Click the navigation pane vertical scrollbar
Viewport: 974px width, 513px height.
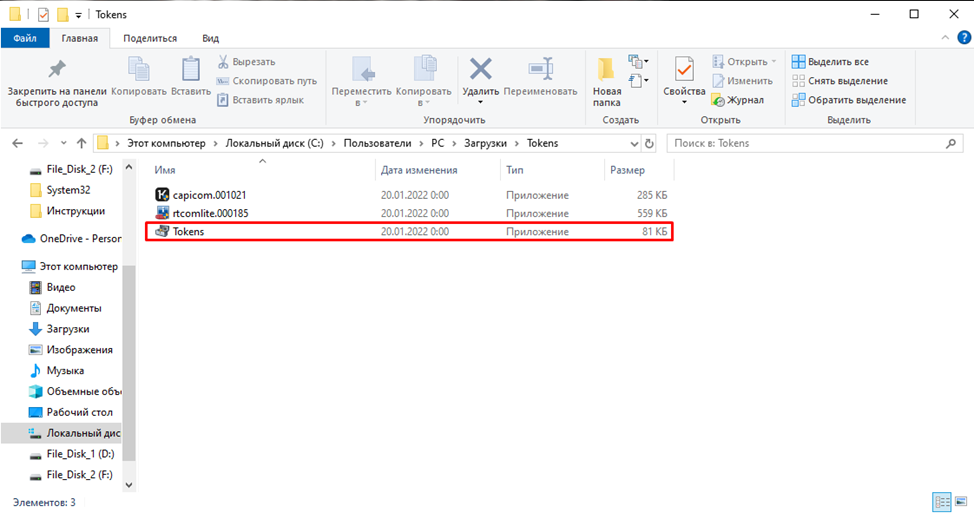[x=129, y=363]
